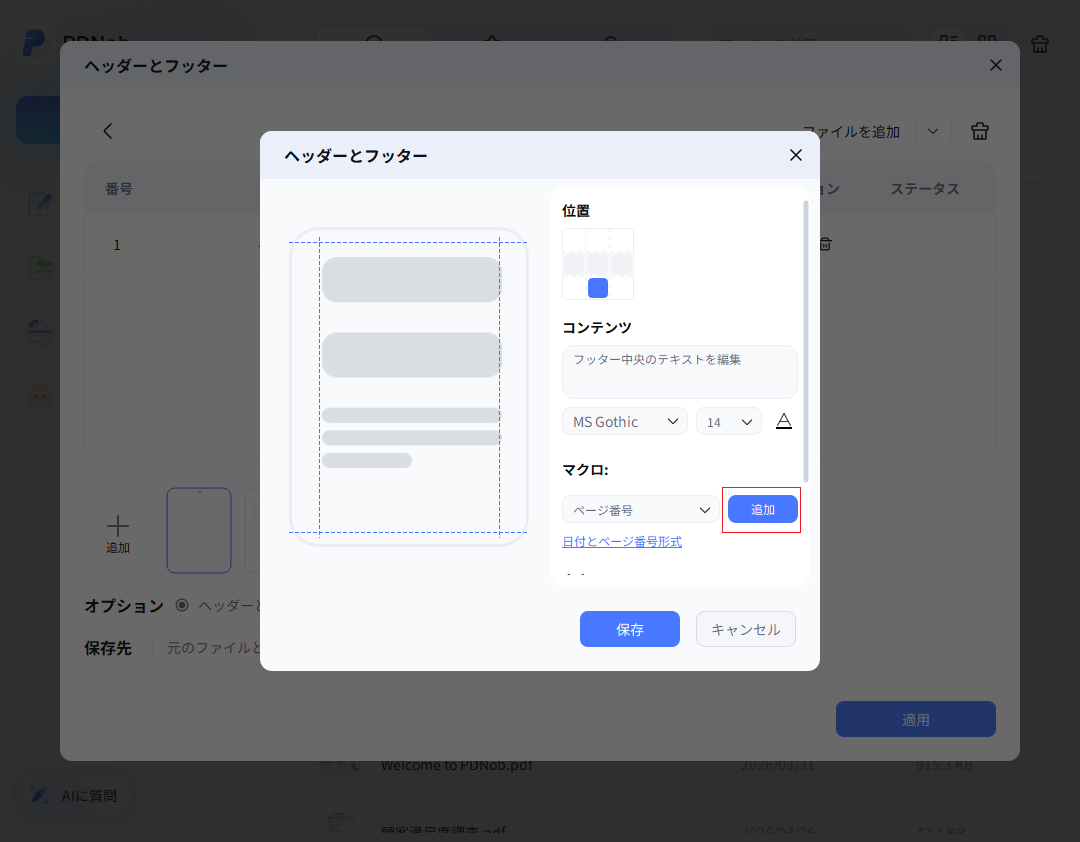Open the MS Gothic font dropdown
The height and width of the screenshot is (842, 1080).
click(624, 421)
